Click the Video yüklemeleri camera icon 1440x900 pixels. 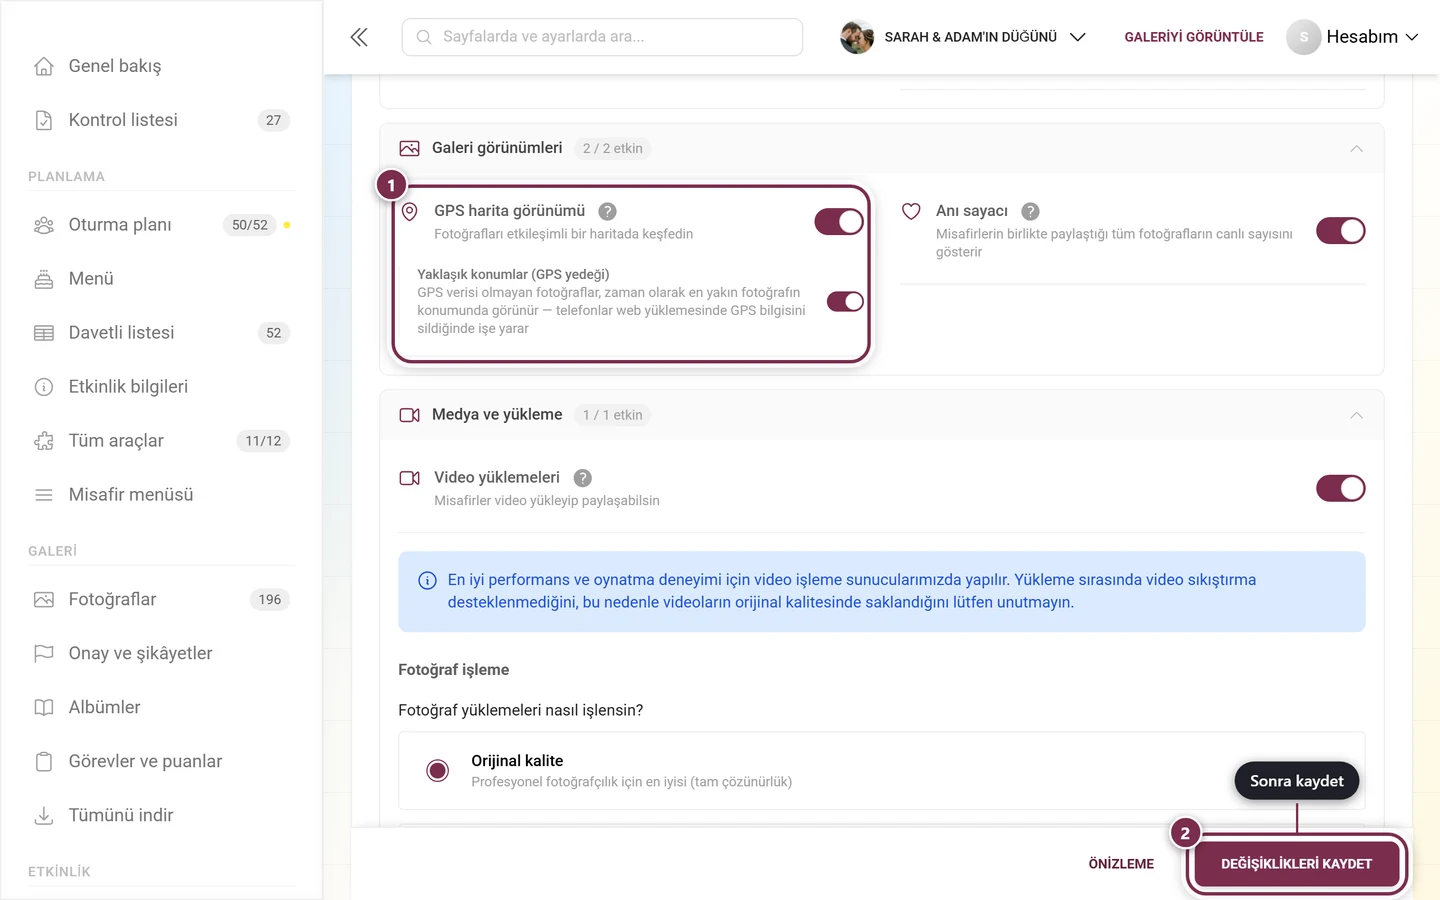tap(409, 478)
